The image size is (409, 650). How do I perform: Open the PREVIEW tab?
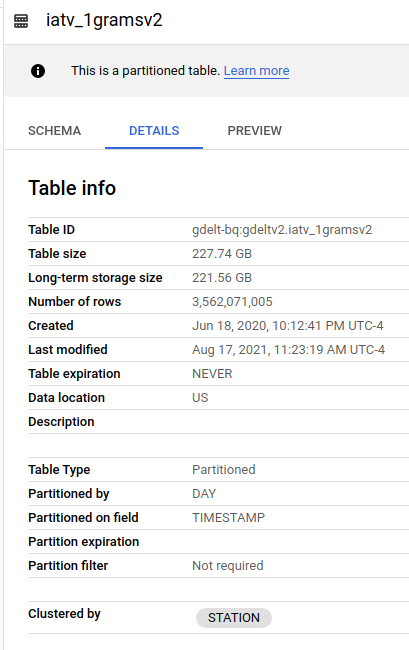[254, 131]
